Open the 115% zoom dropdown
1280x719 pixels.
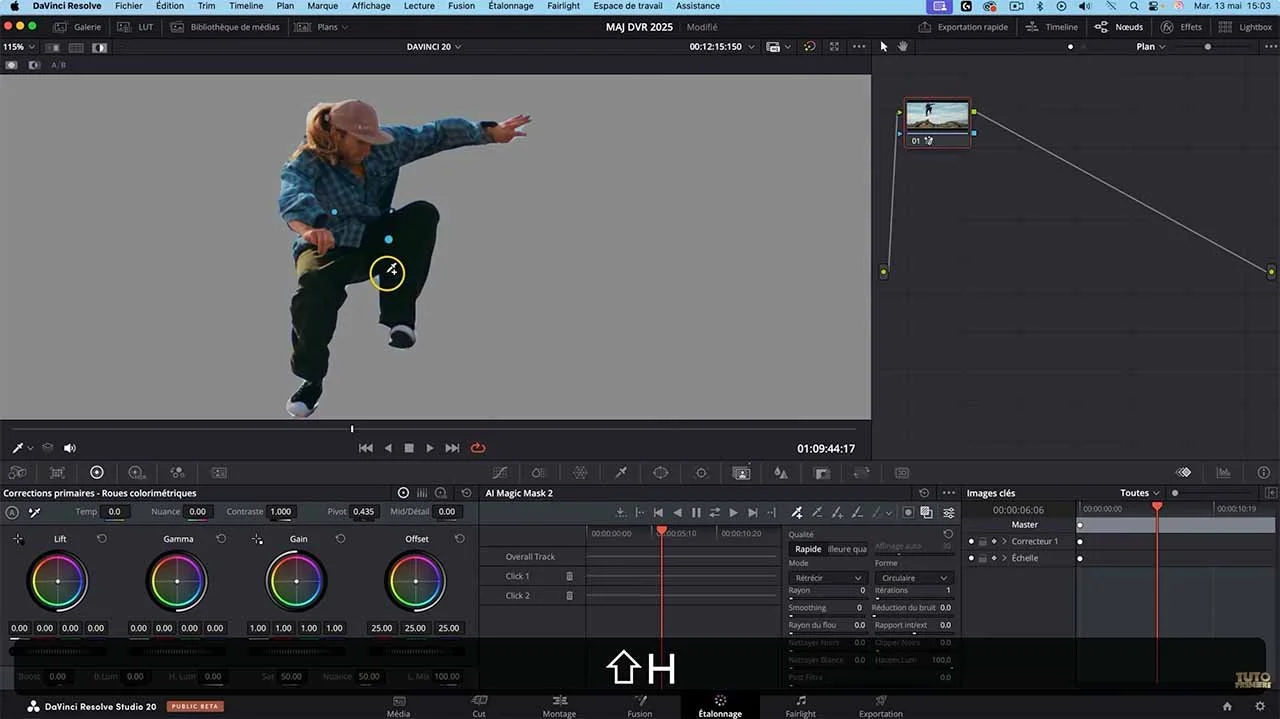(19, 46)
